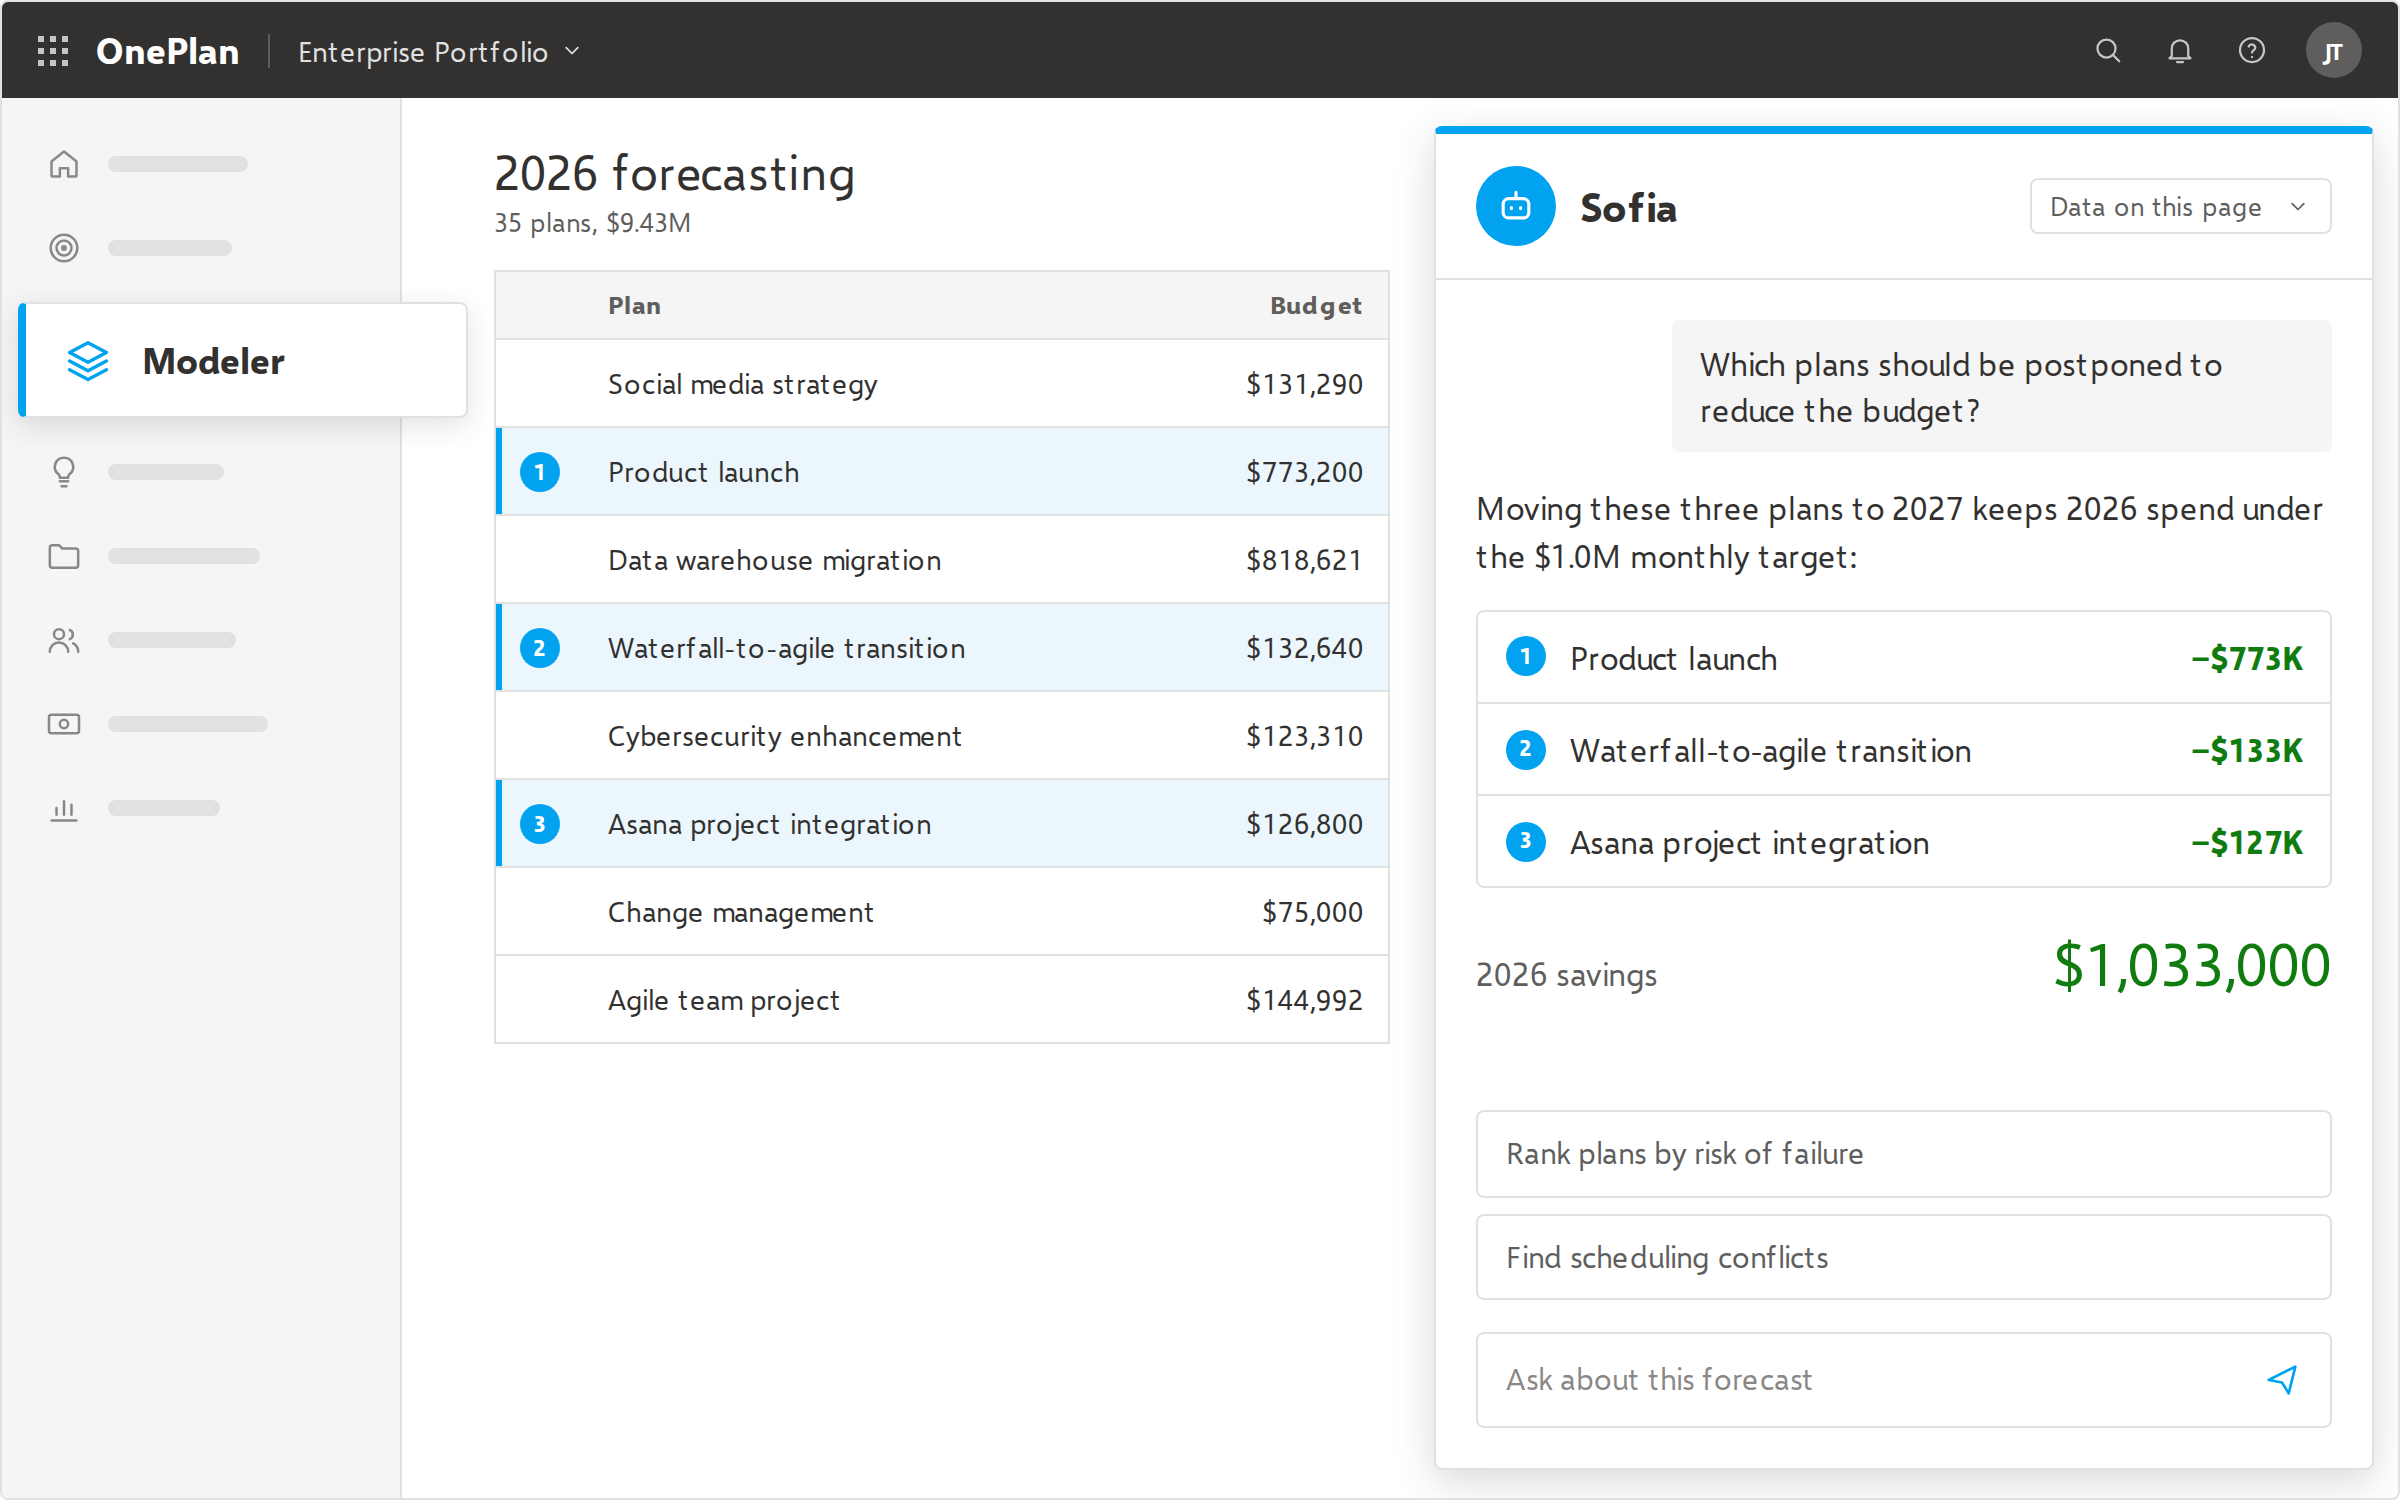Select the Data warehouse migration row
The width and height of the screenshot is (2400, 1500).
point(942,560)
